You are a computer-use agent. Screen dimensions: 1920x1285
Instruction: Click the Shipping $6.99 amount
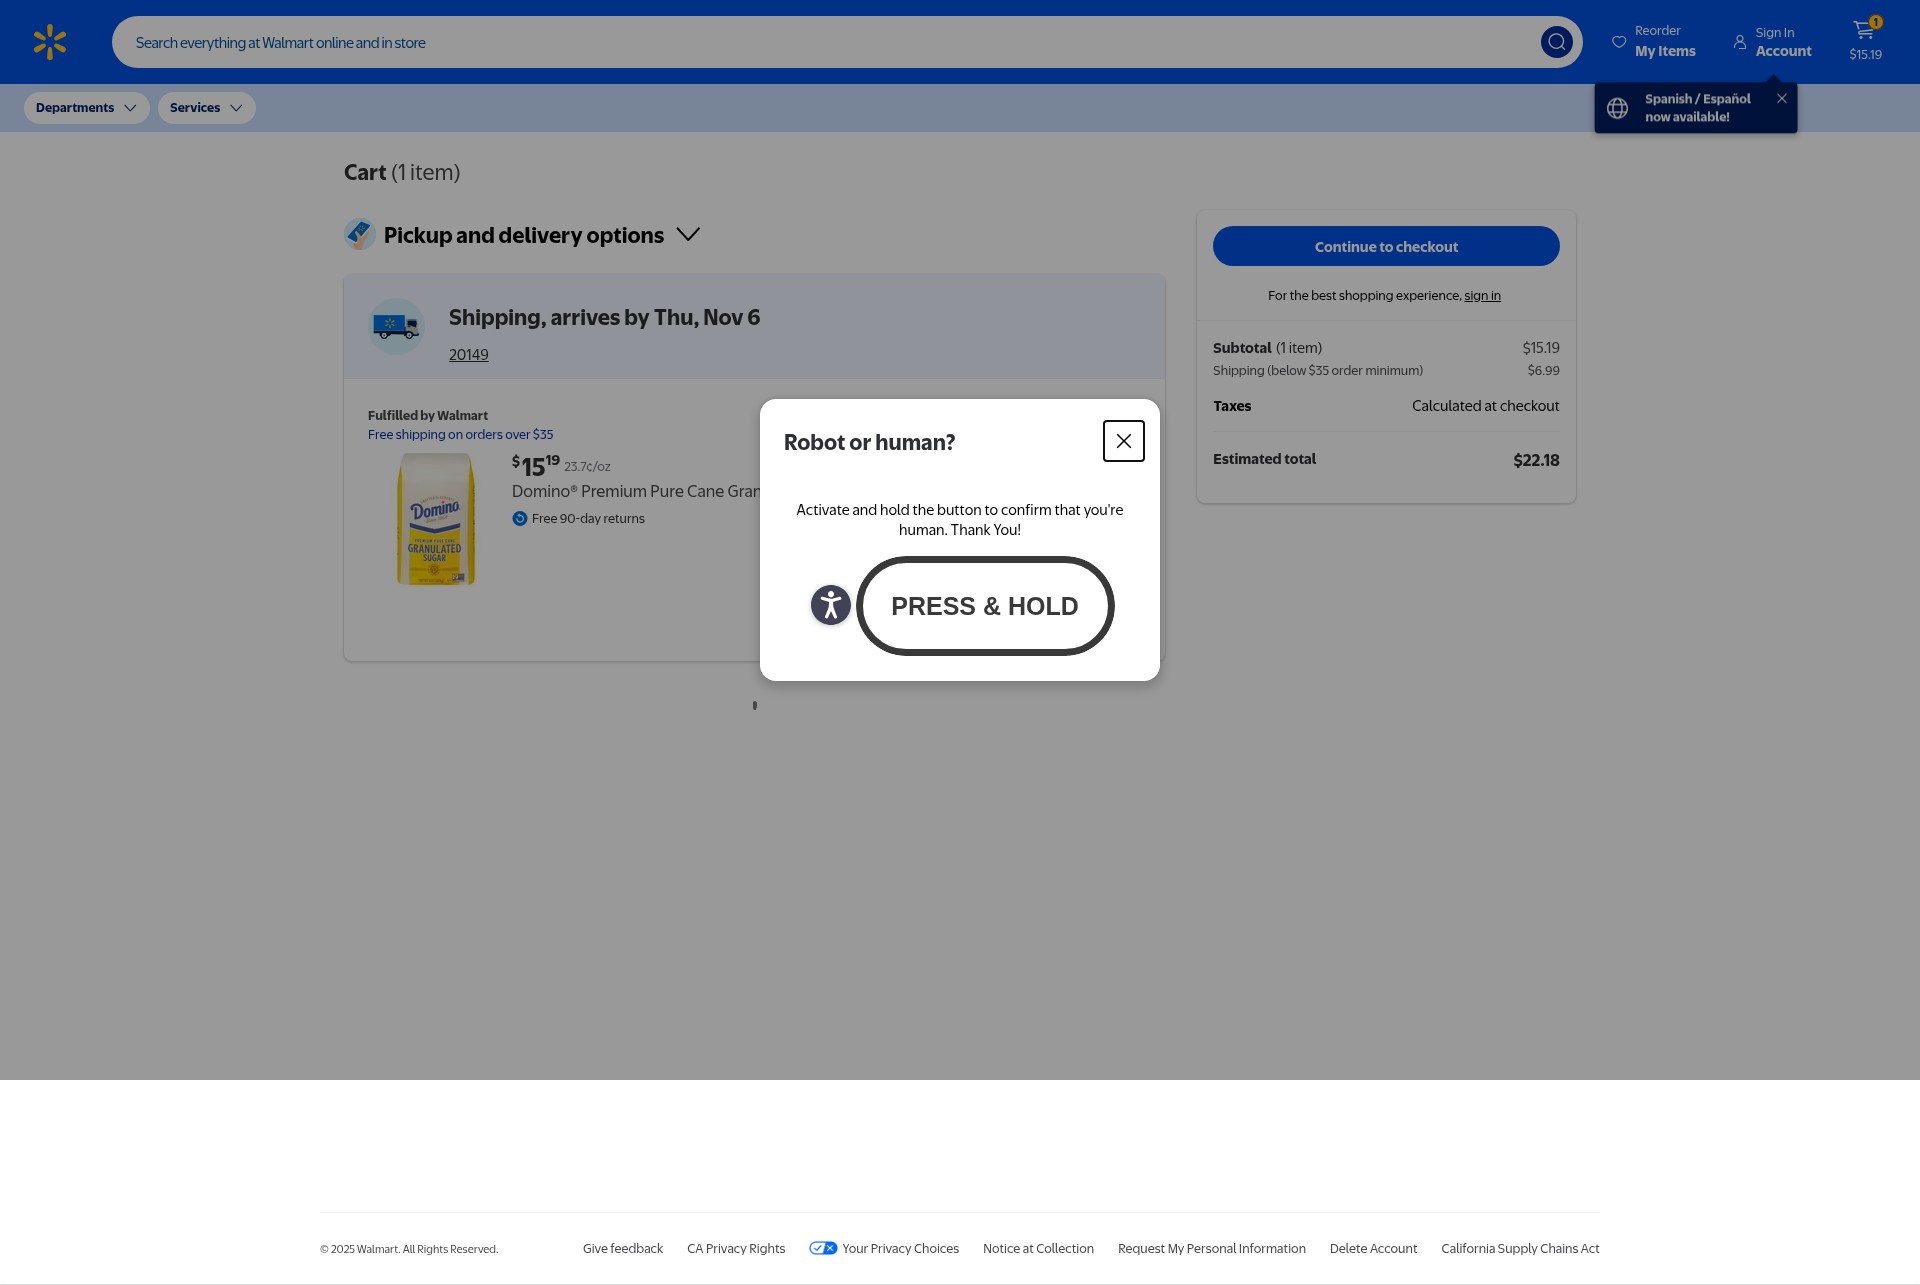pos(1543,371)
